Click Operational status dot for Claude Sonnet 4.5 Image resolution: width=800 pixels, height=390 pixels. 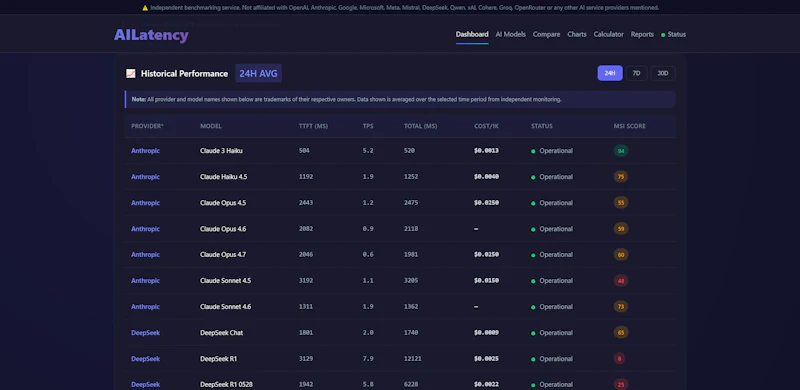point(533,281)
